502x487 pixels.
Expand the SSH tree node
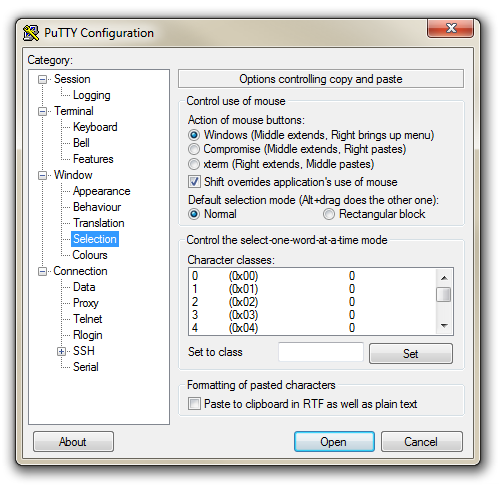pos(61,351)
